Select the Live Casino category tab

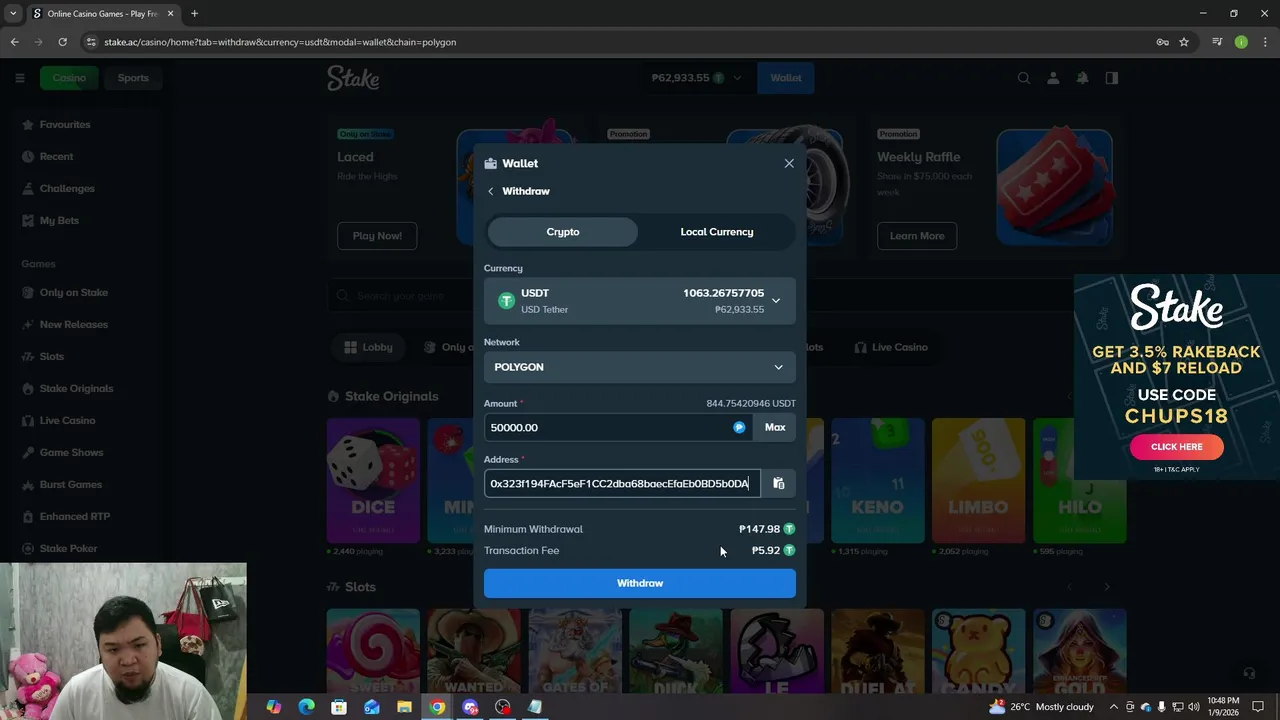click(x=891, y=347)
